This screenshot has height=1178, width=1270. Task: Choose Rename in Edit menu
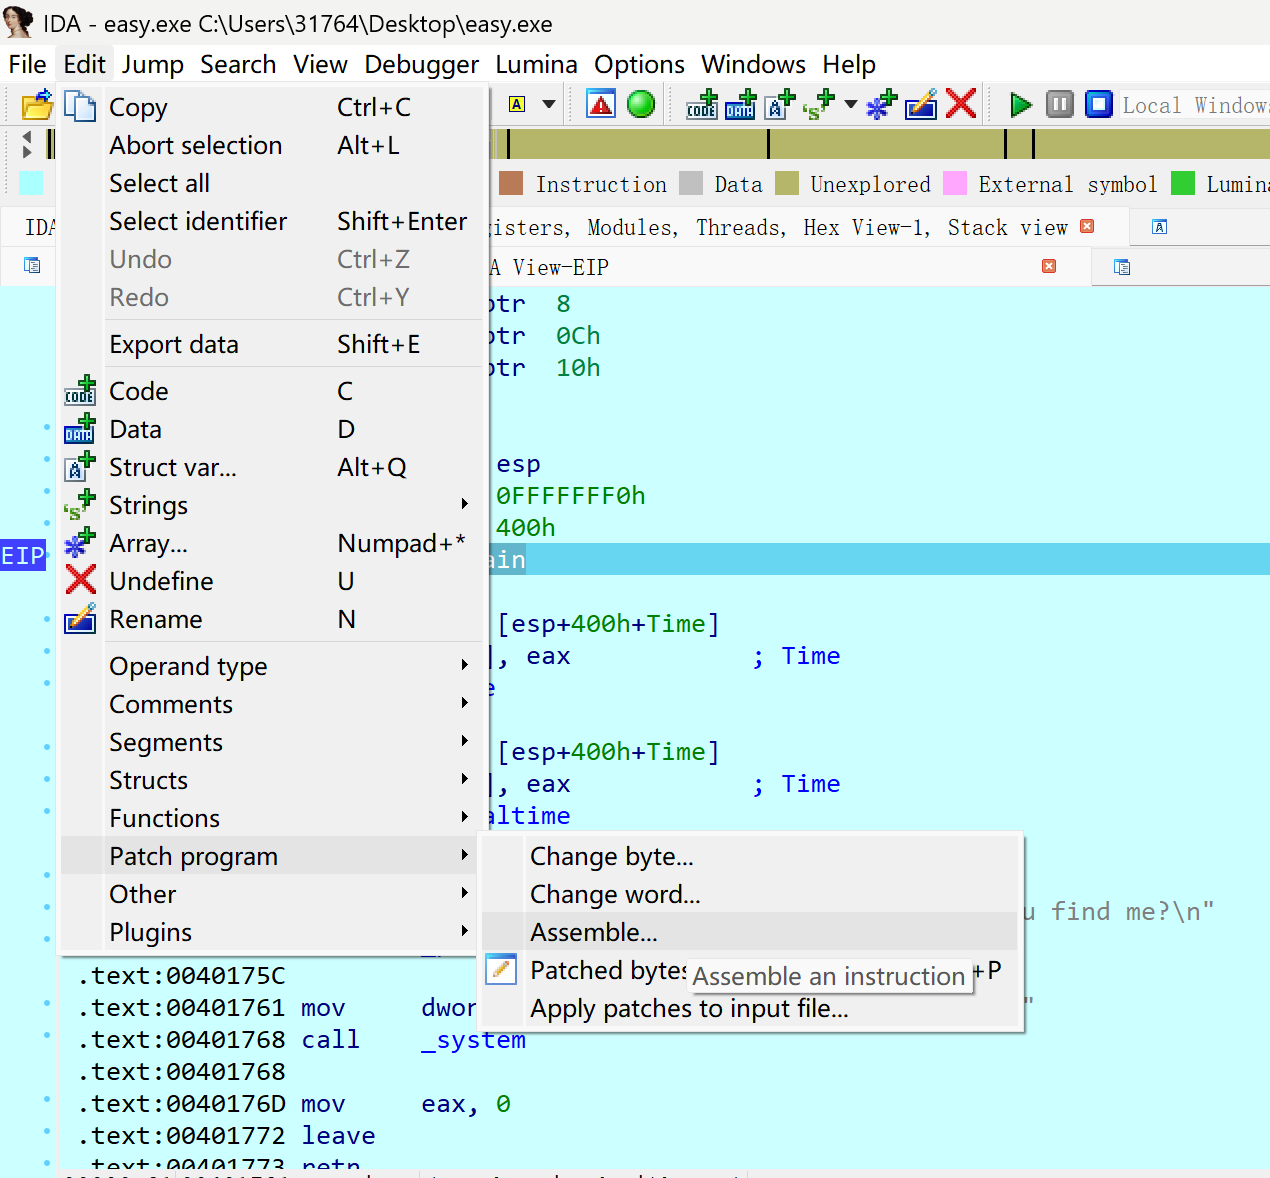(270, 619)
